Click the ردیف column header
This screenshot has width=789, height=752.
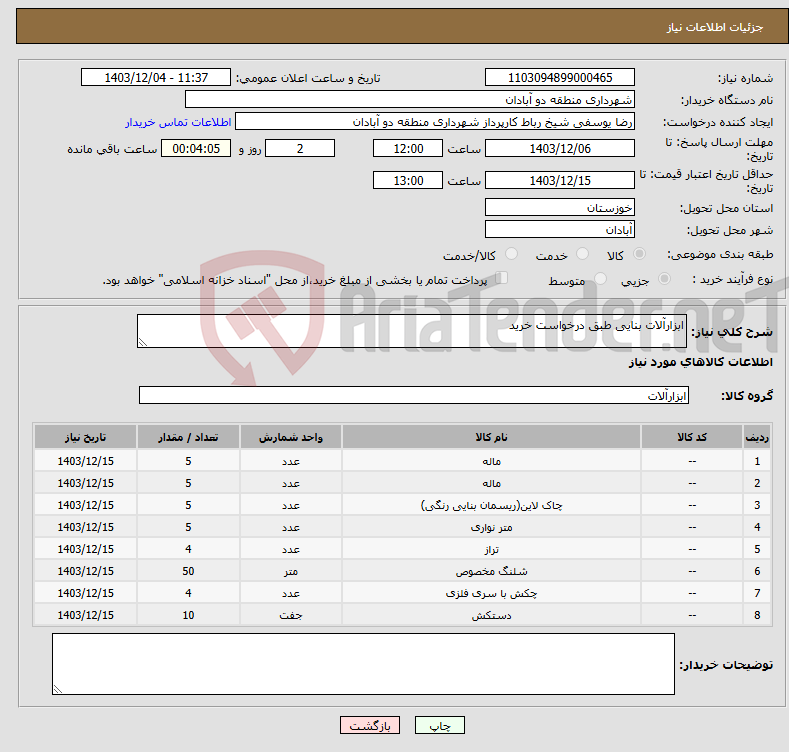757,437
